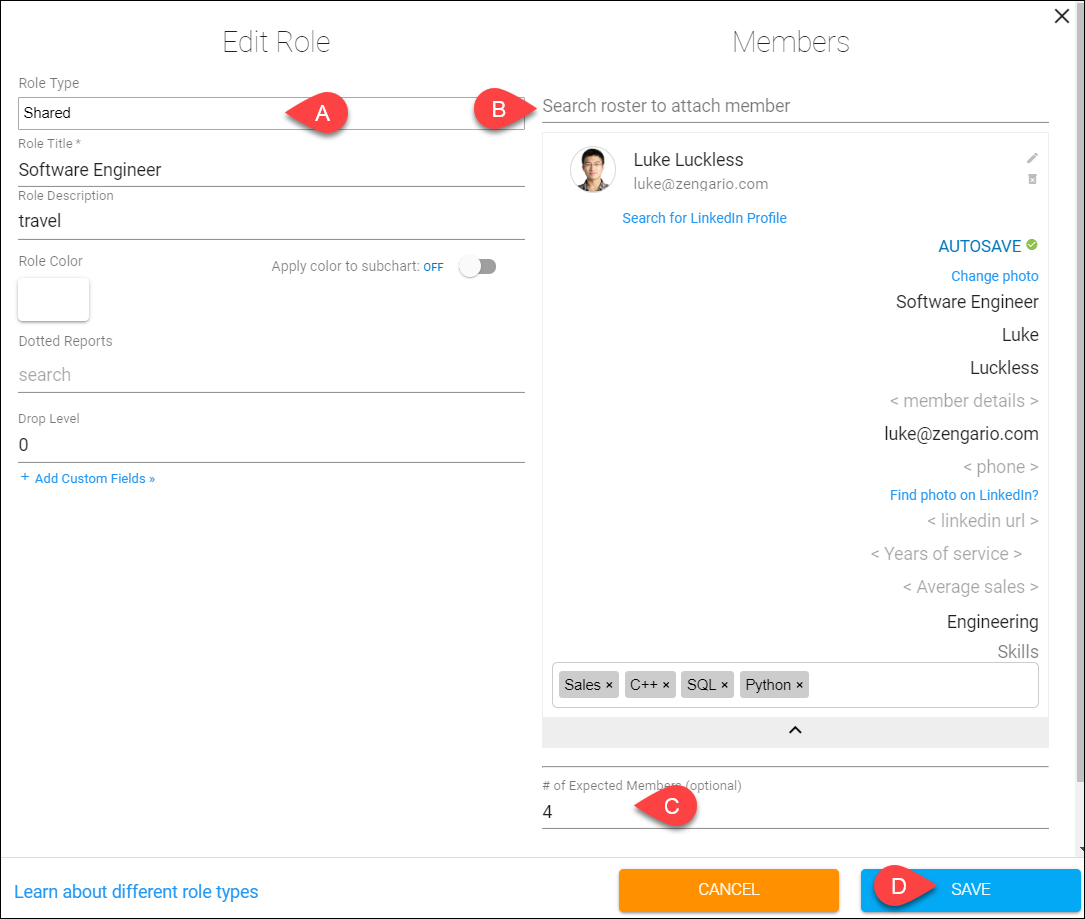Click Search for LinkedIn Profile link
This screenshot has width=1085, height=919.
click(x=704, y=218)
